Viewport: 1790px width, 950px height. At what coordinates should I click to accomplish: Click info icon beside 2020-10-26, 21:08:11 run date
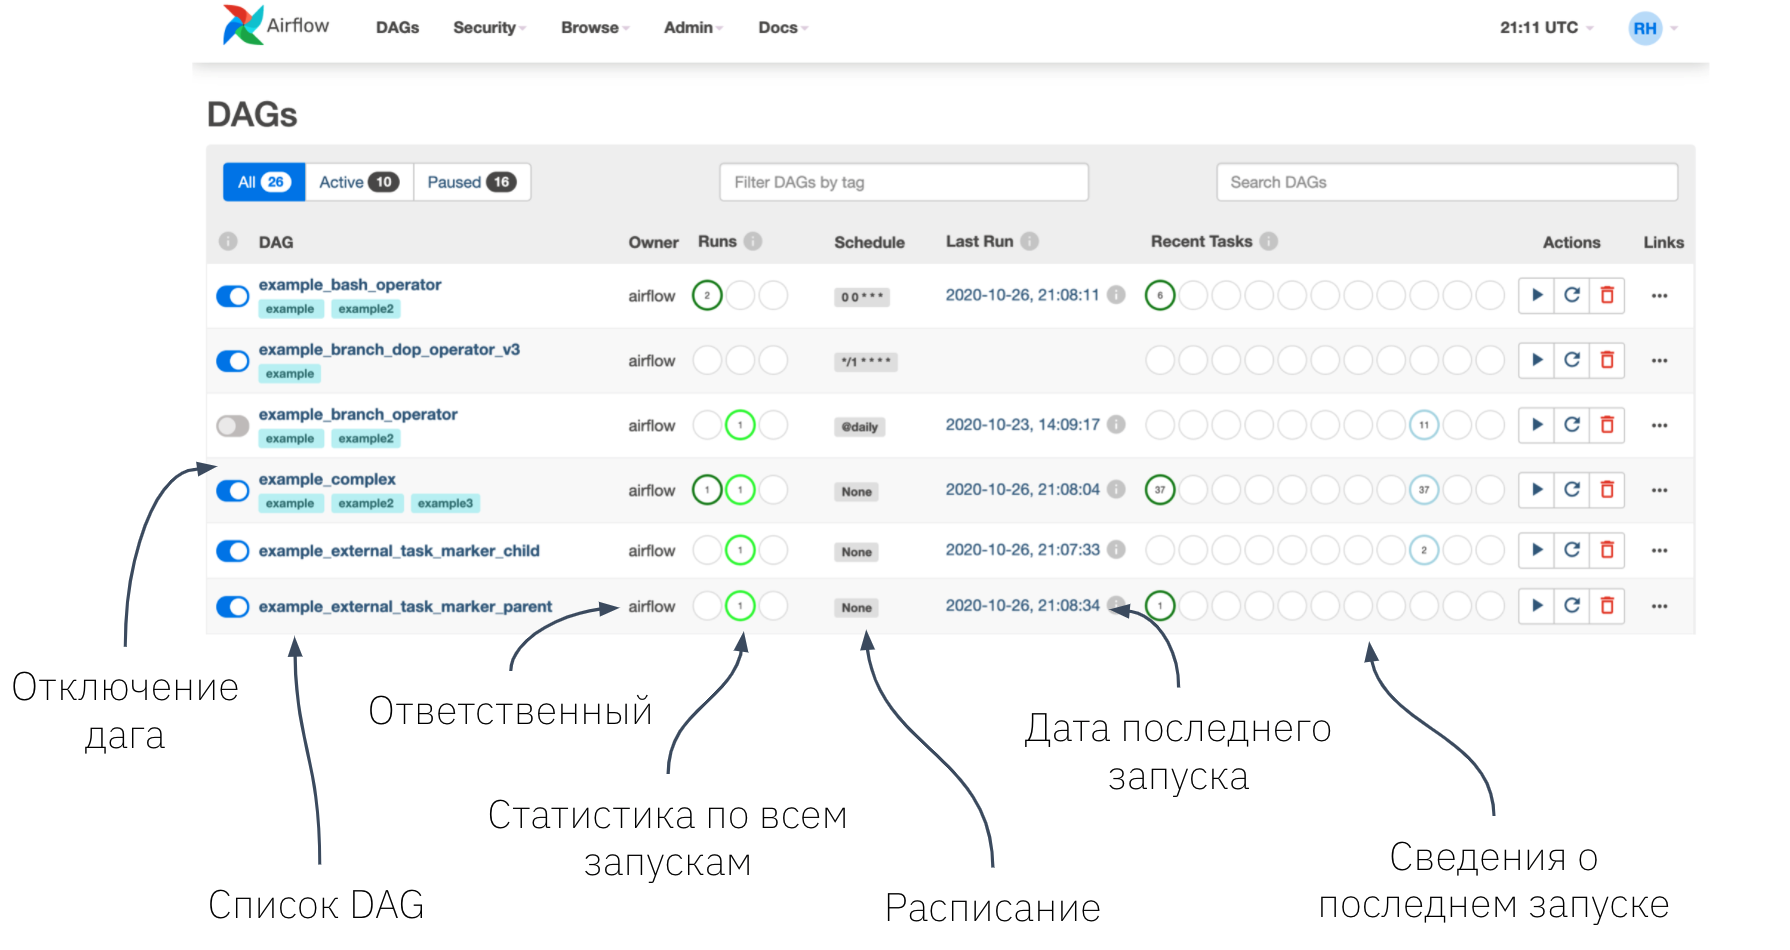pyautogui.click(x=1116, y=295)
